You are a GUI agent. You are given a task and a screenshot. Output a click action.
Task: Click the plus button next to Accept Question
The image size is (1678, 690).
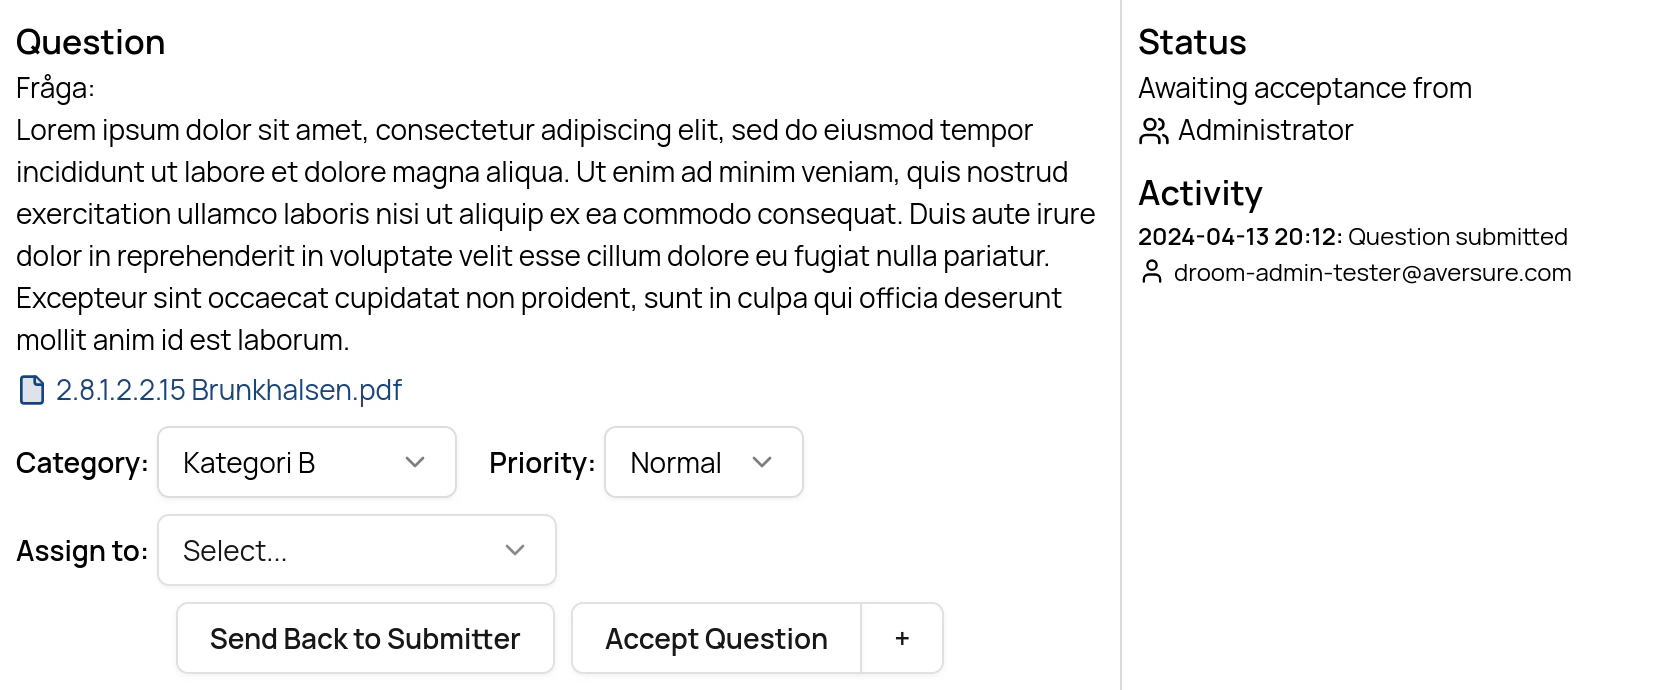pos(902,638)
